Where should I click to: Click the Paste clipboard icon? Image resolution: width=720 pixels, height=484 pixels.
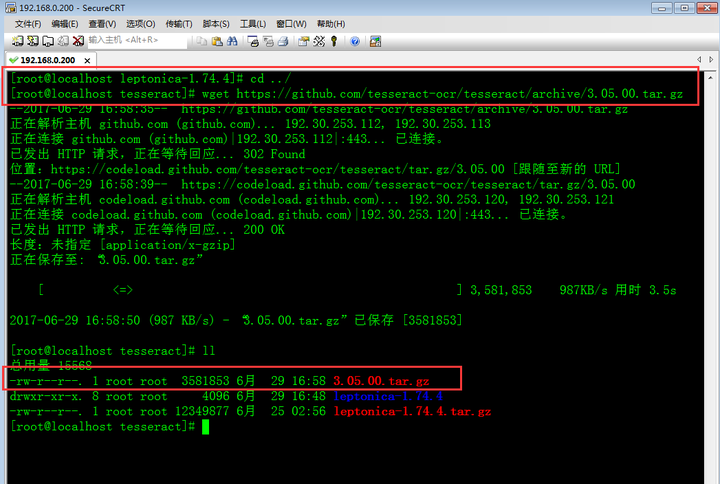(217, 41)
